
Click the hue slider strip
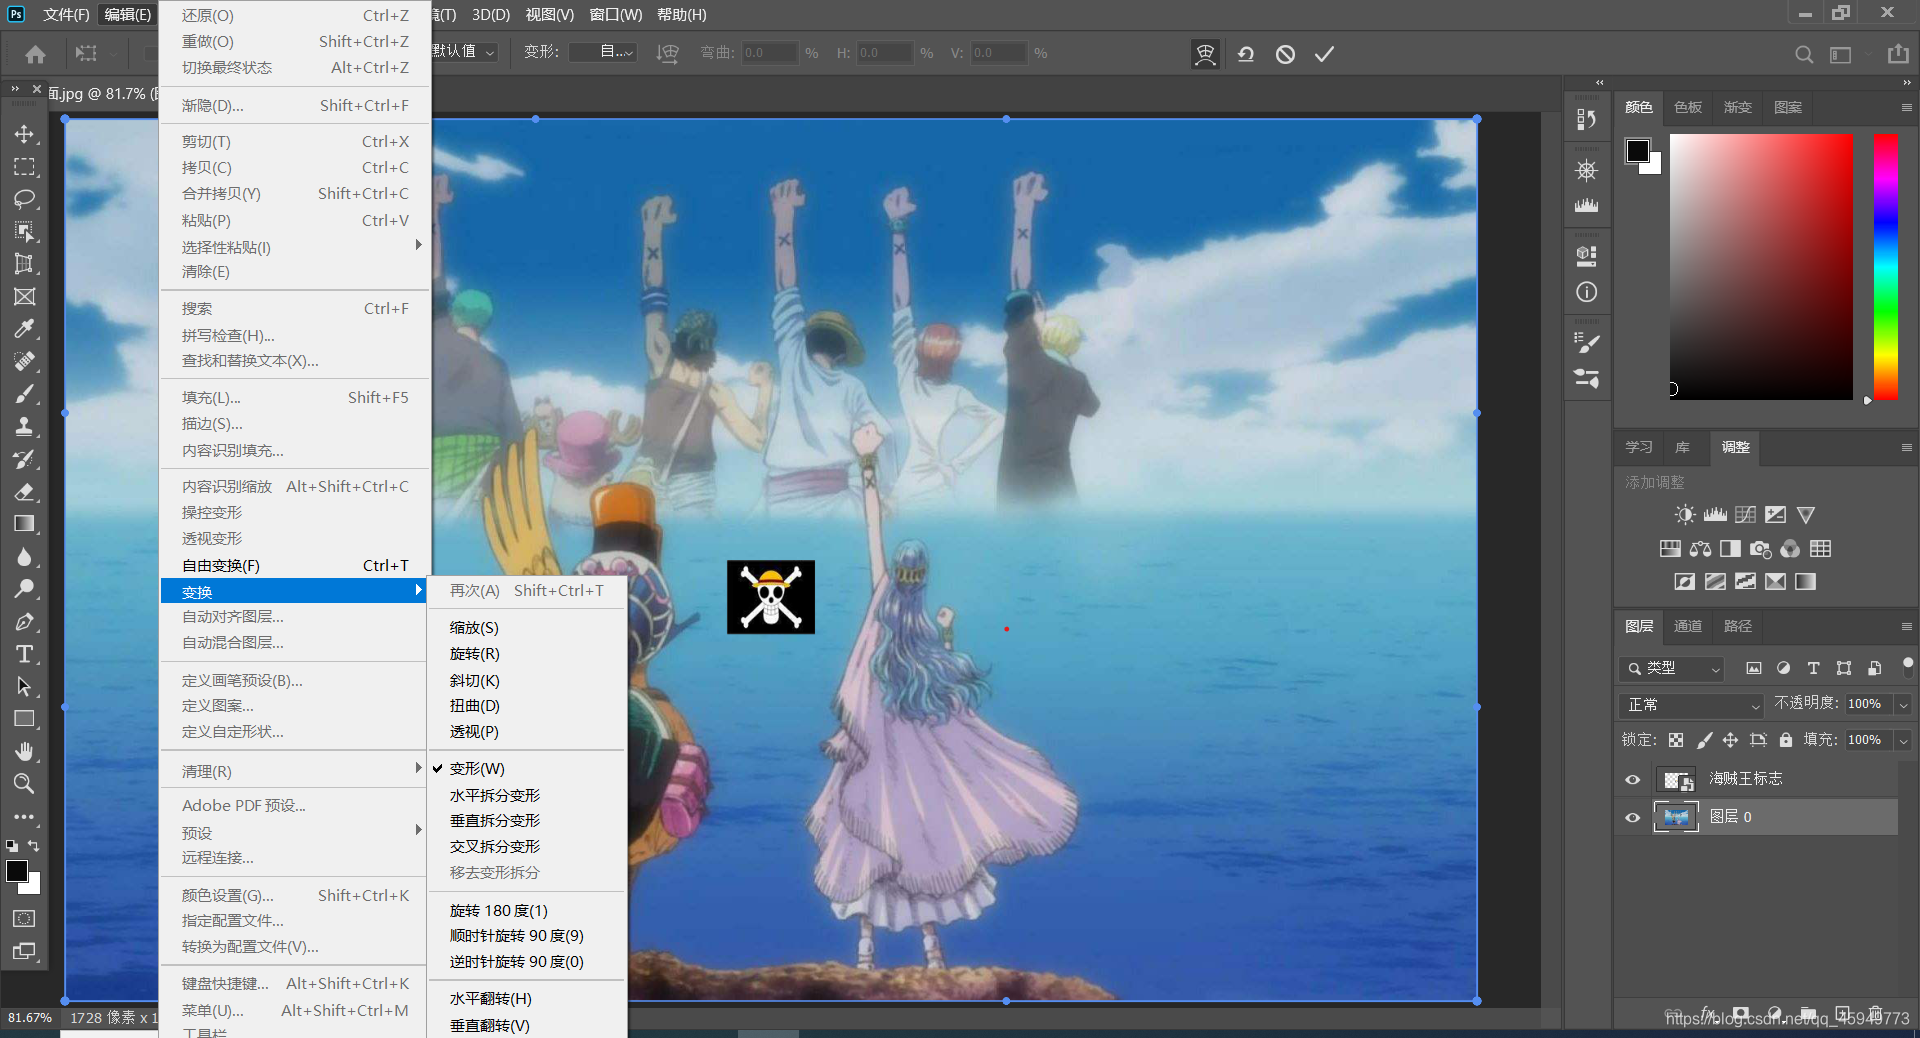point(1885,266)
